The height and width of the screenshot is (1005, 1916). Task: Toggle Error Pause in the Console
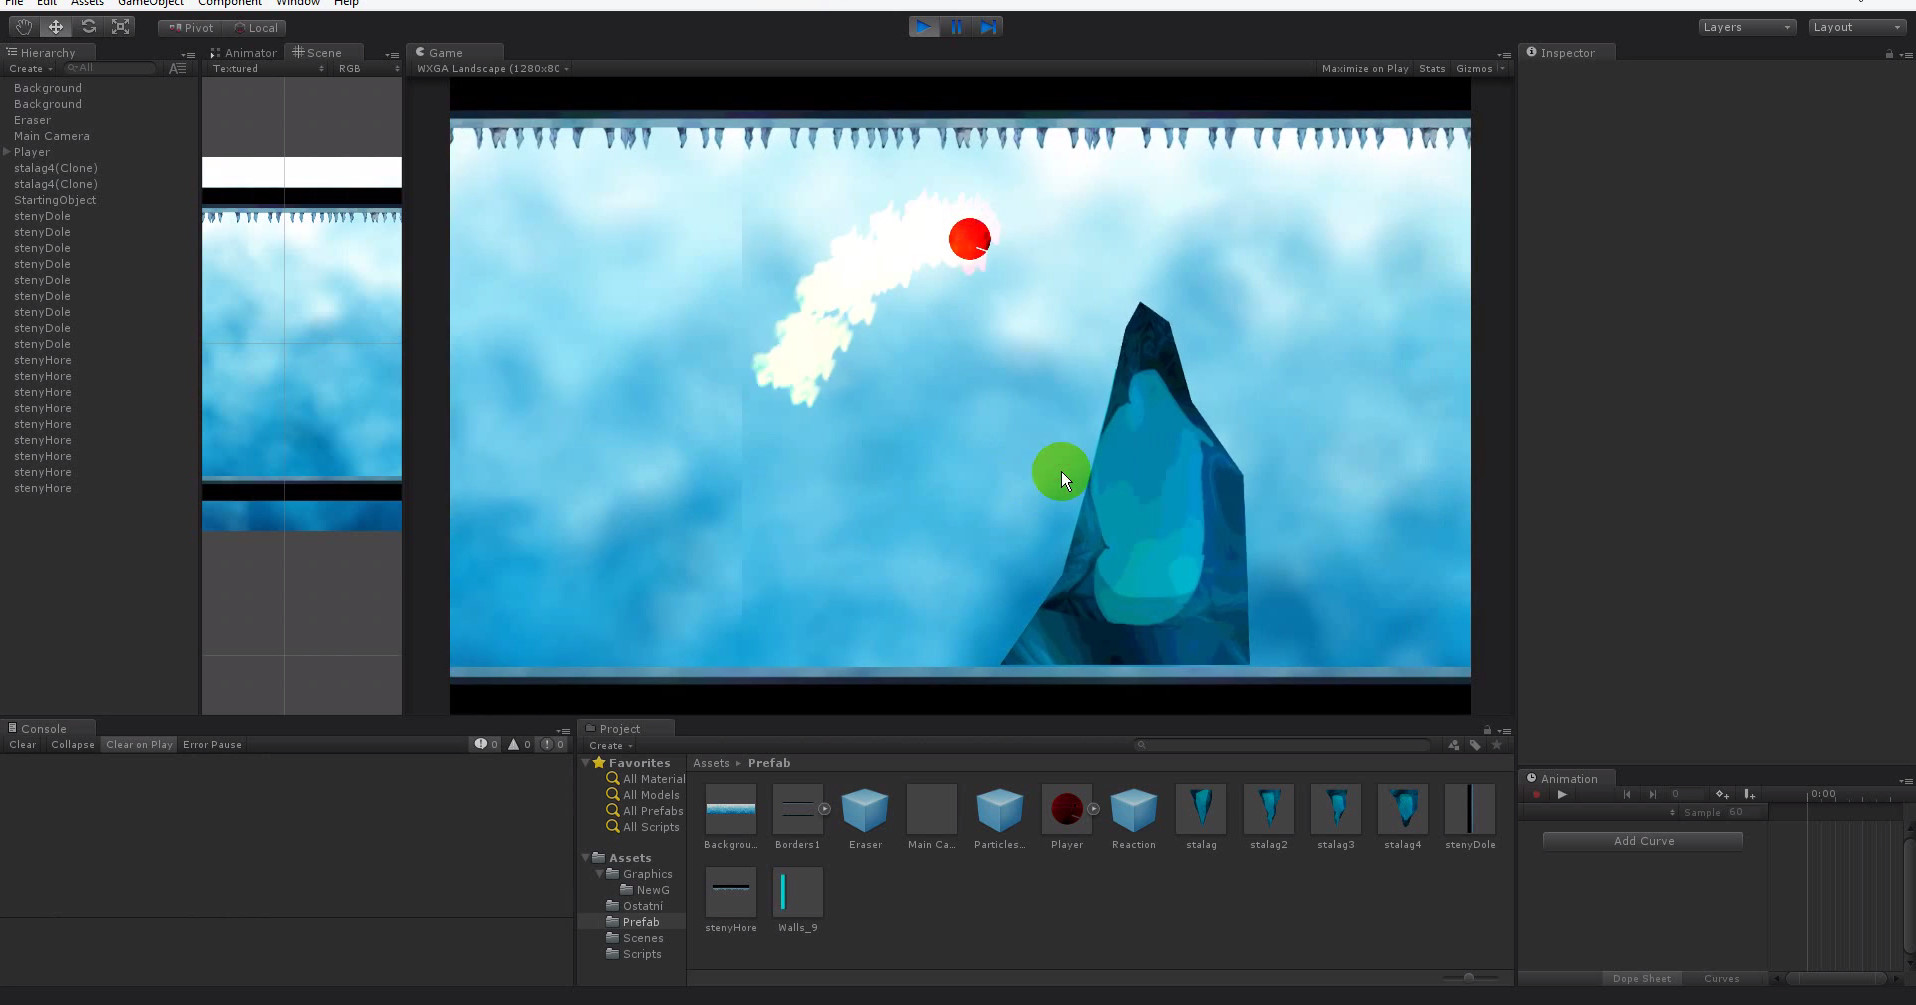pyautogui.click(x=212, y=744)
